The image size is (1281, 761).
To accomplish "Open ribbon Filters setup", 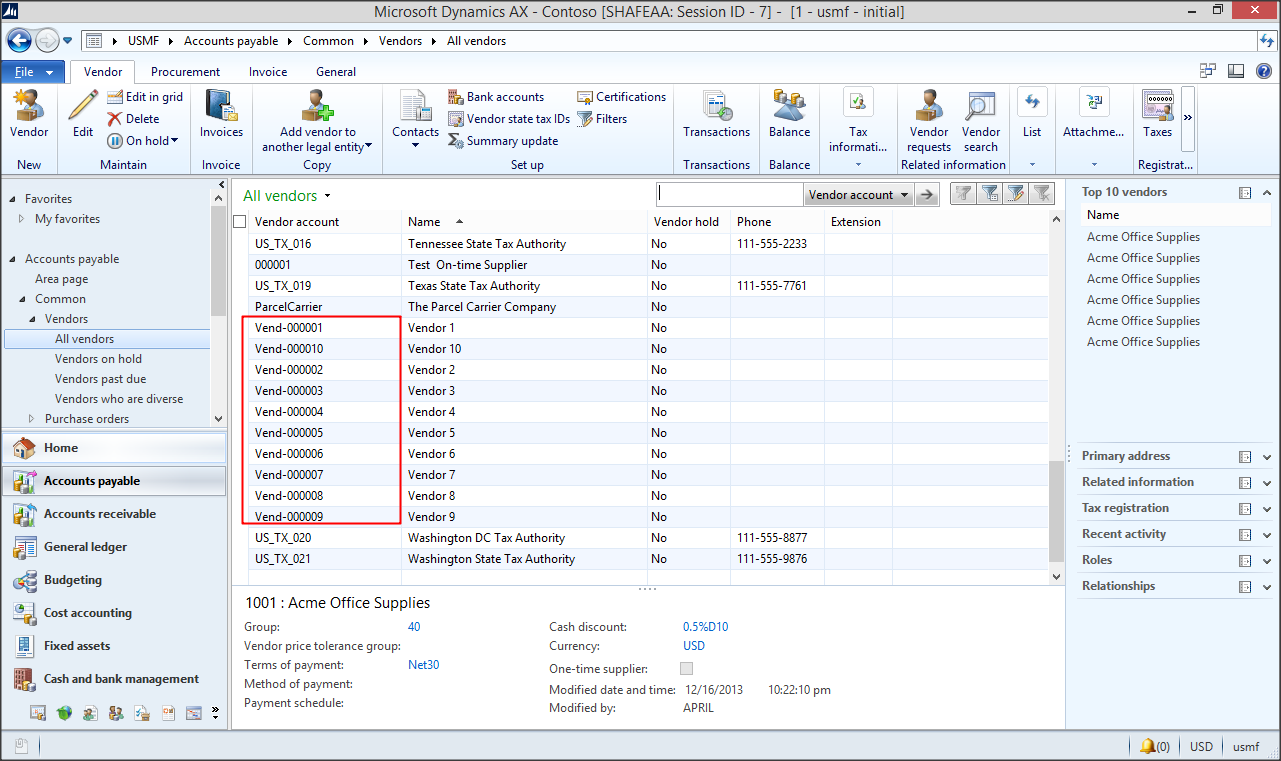I will click(x=602, y=119).
